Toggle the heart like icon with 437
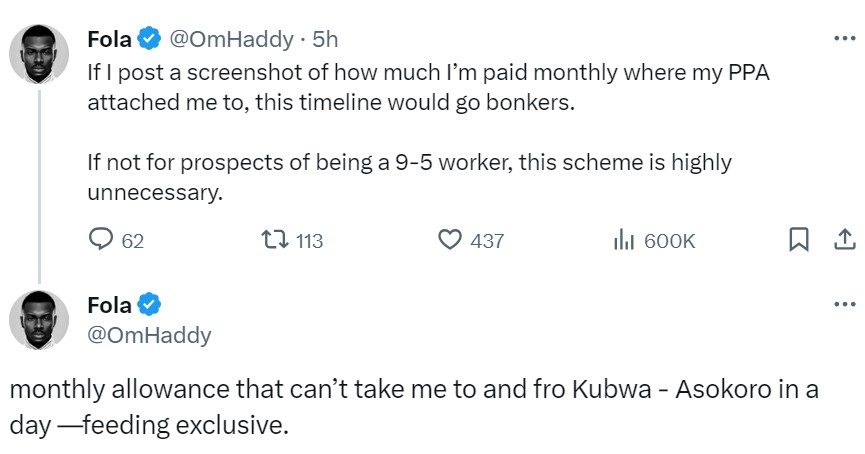865x454 pixels. [x=451, y=240]
